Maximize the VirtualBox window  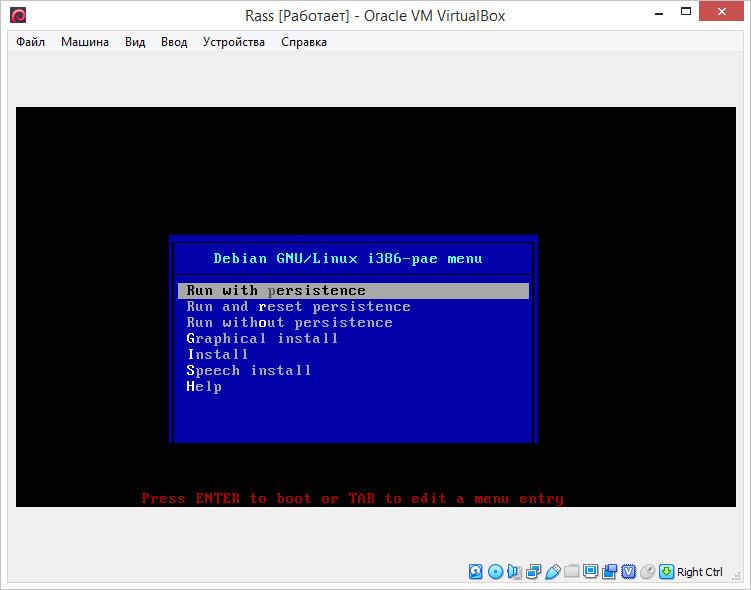686,12
